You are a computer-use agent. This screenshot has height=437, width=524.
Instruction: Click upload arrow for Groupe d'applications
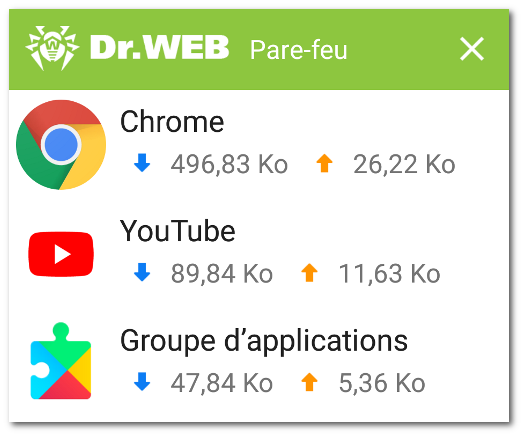(x=309, y=382)
